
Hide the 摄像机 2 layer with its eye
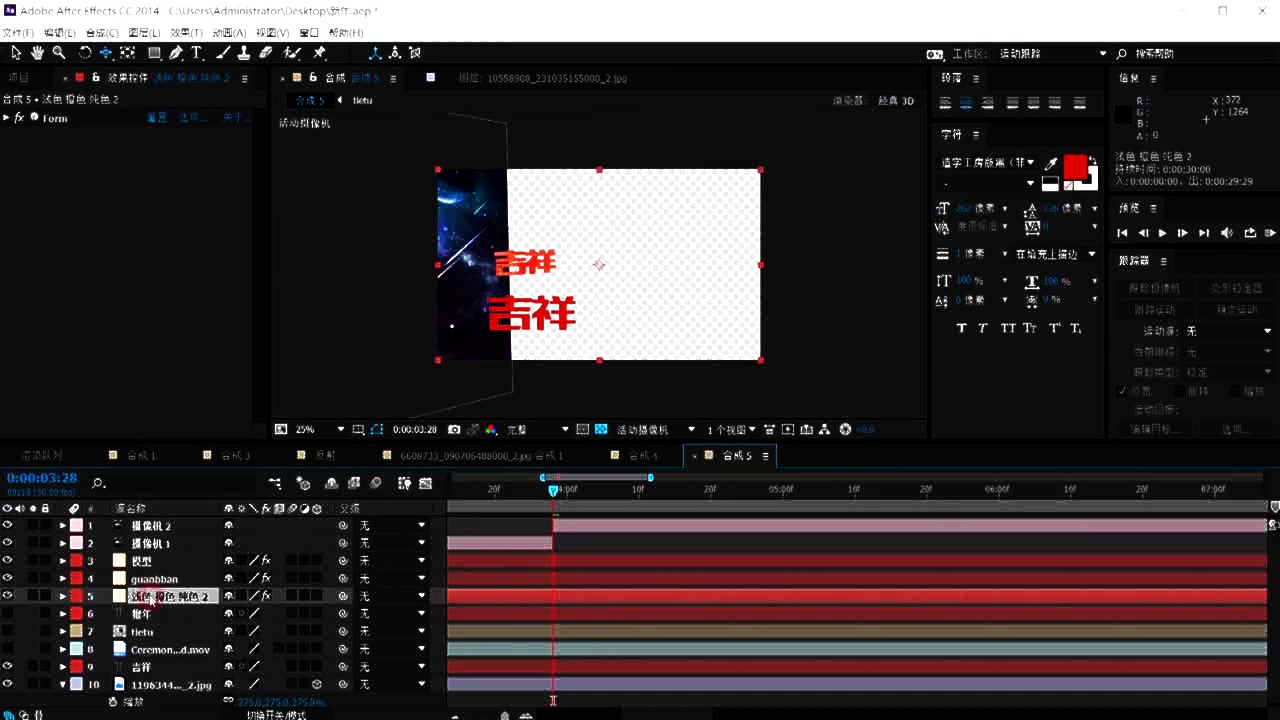(x=7, y=525)
